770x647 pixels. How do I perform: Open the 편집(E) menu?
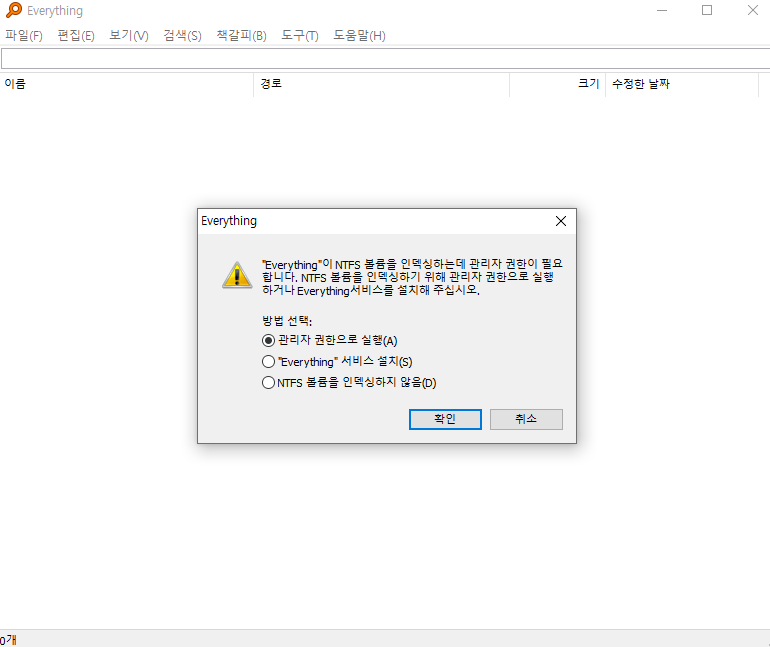tap(76, 35)
